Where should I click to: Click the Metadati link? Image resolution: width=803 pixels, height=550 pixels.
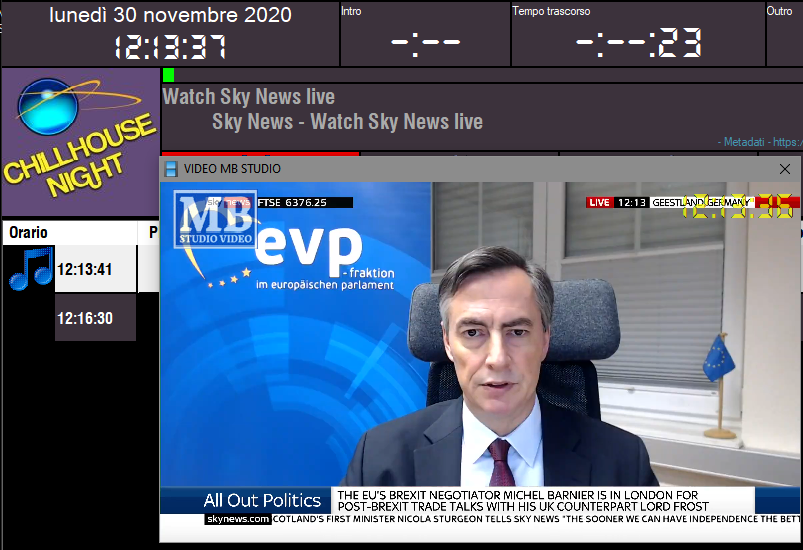(x=744, y=142)
